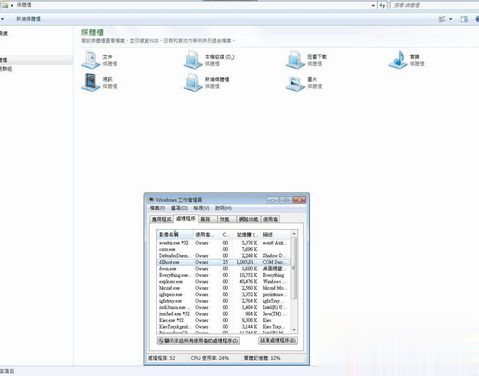479x376 pixels.
Task: Click the process list scrollbar up arrow
Action: tap(294, 234)
